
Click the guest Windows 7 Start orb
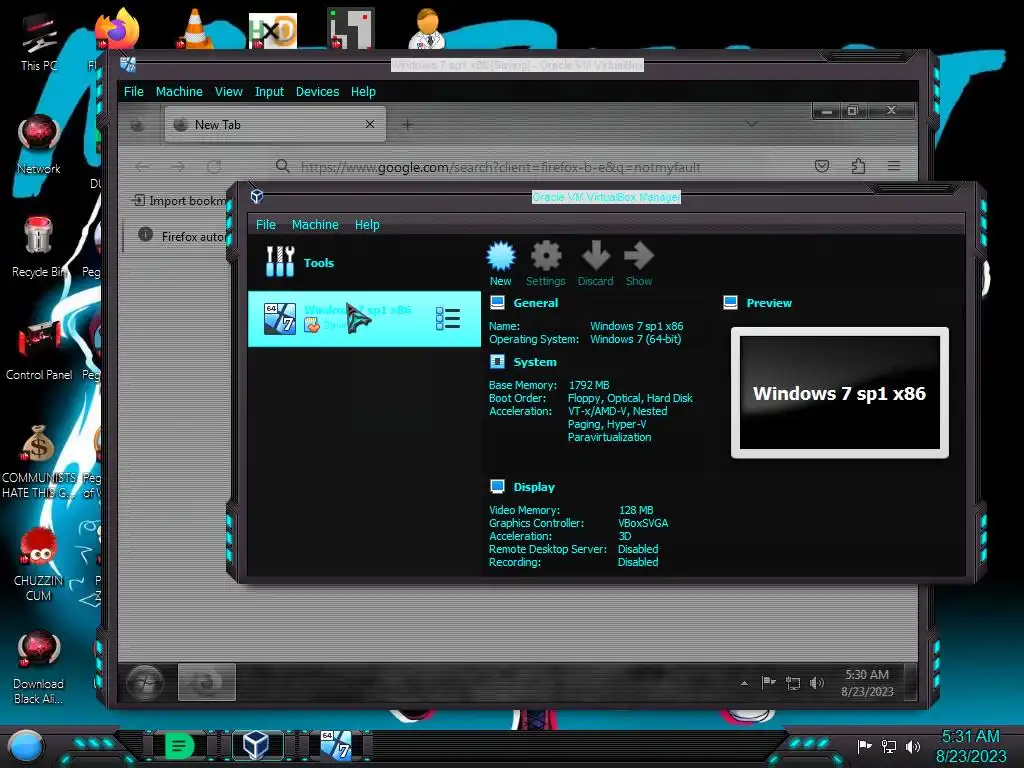pos(145,683)
